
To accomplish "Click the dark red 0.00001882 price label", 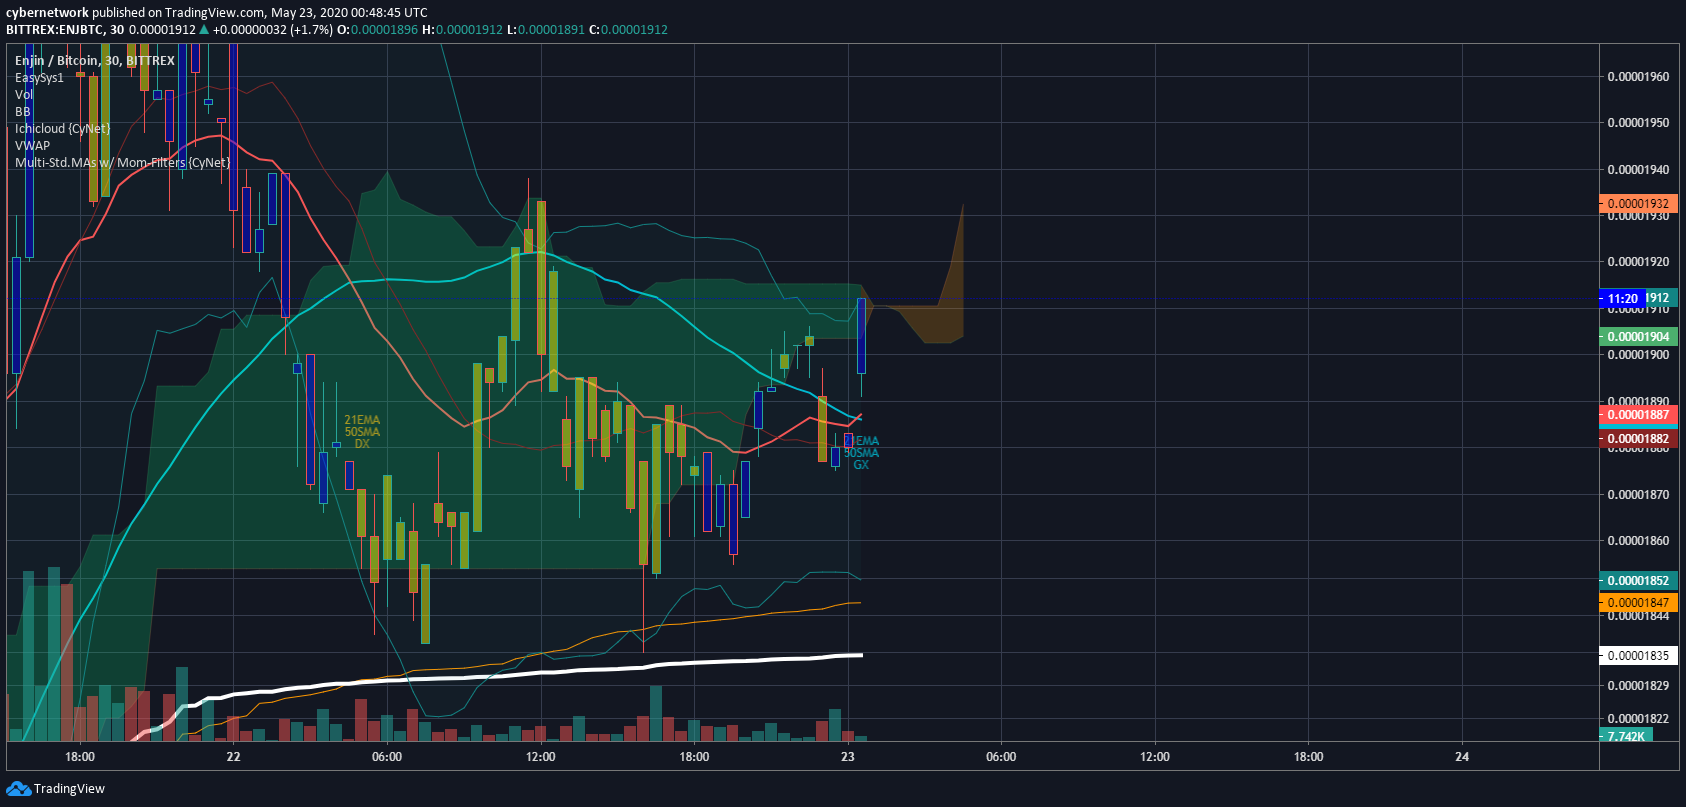I will [1638, 439].
